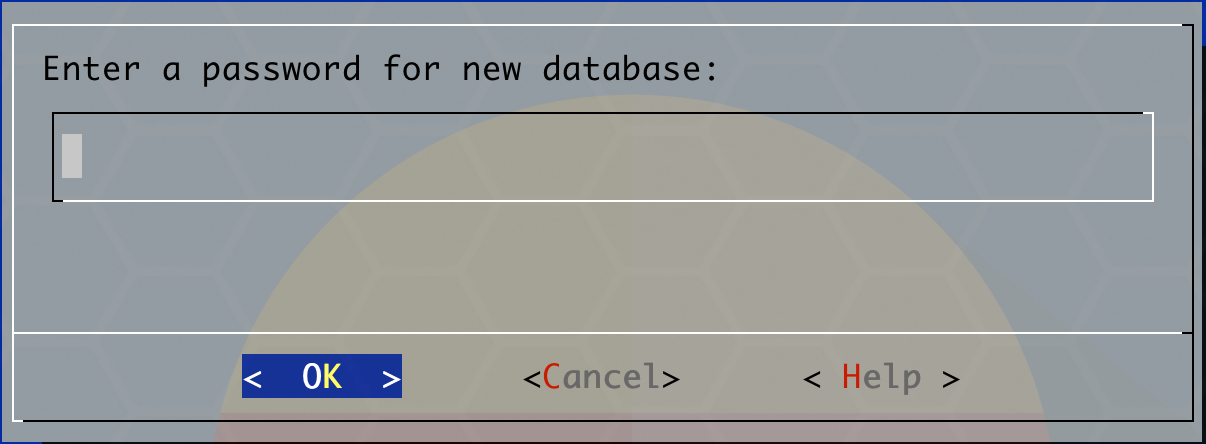Click the Cancel button
1206x444 pixels.
(x=602, y=377)
